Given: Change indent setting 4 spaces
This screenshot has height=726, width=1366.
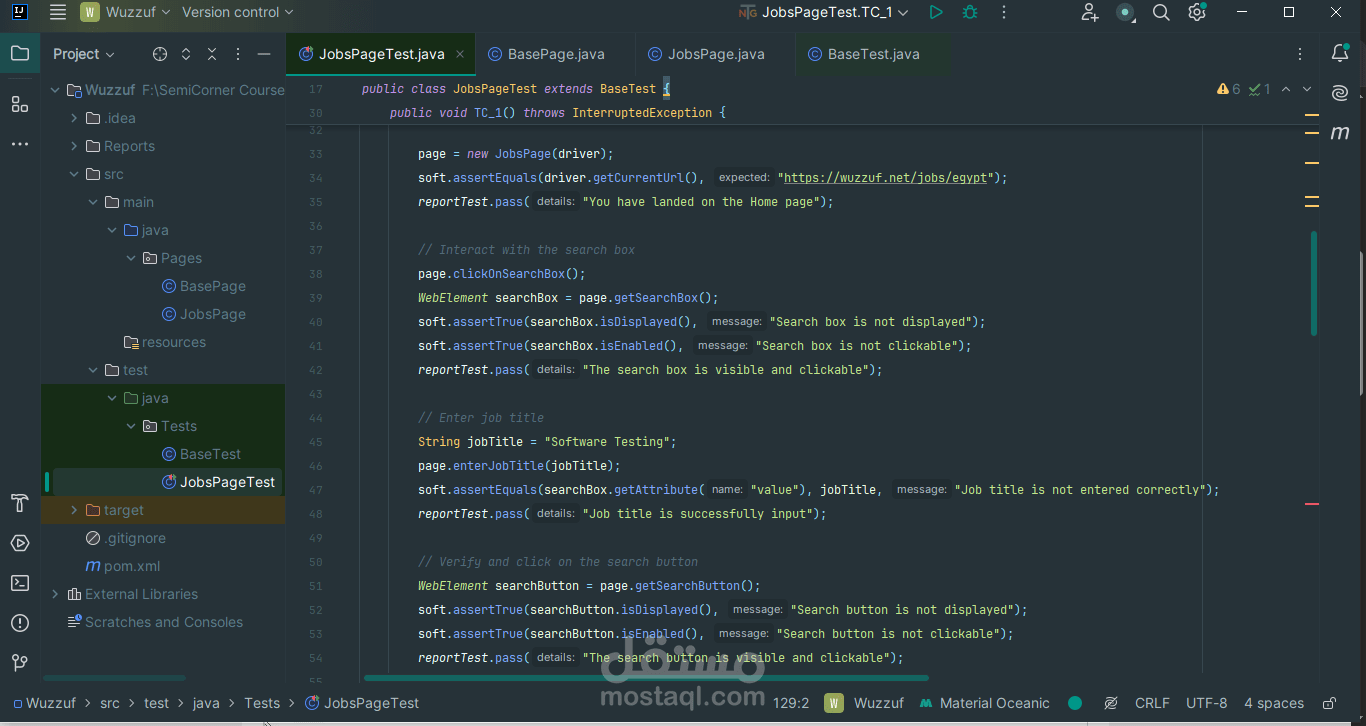Looking at the screenshot, I should [x=1274, y=703].
